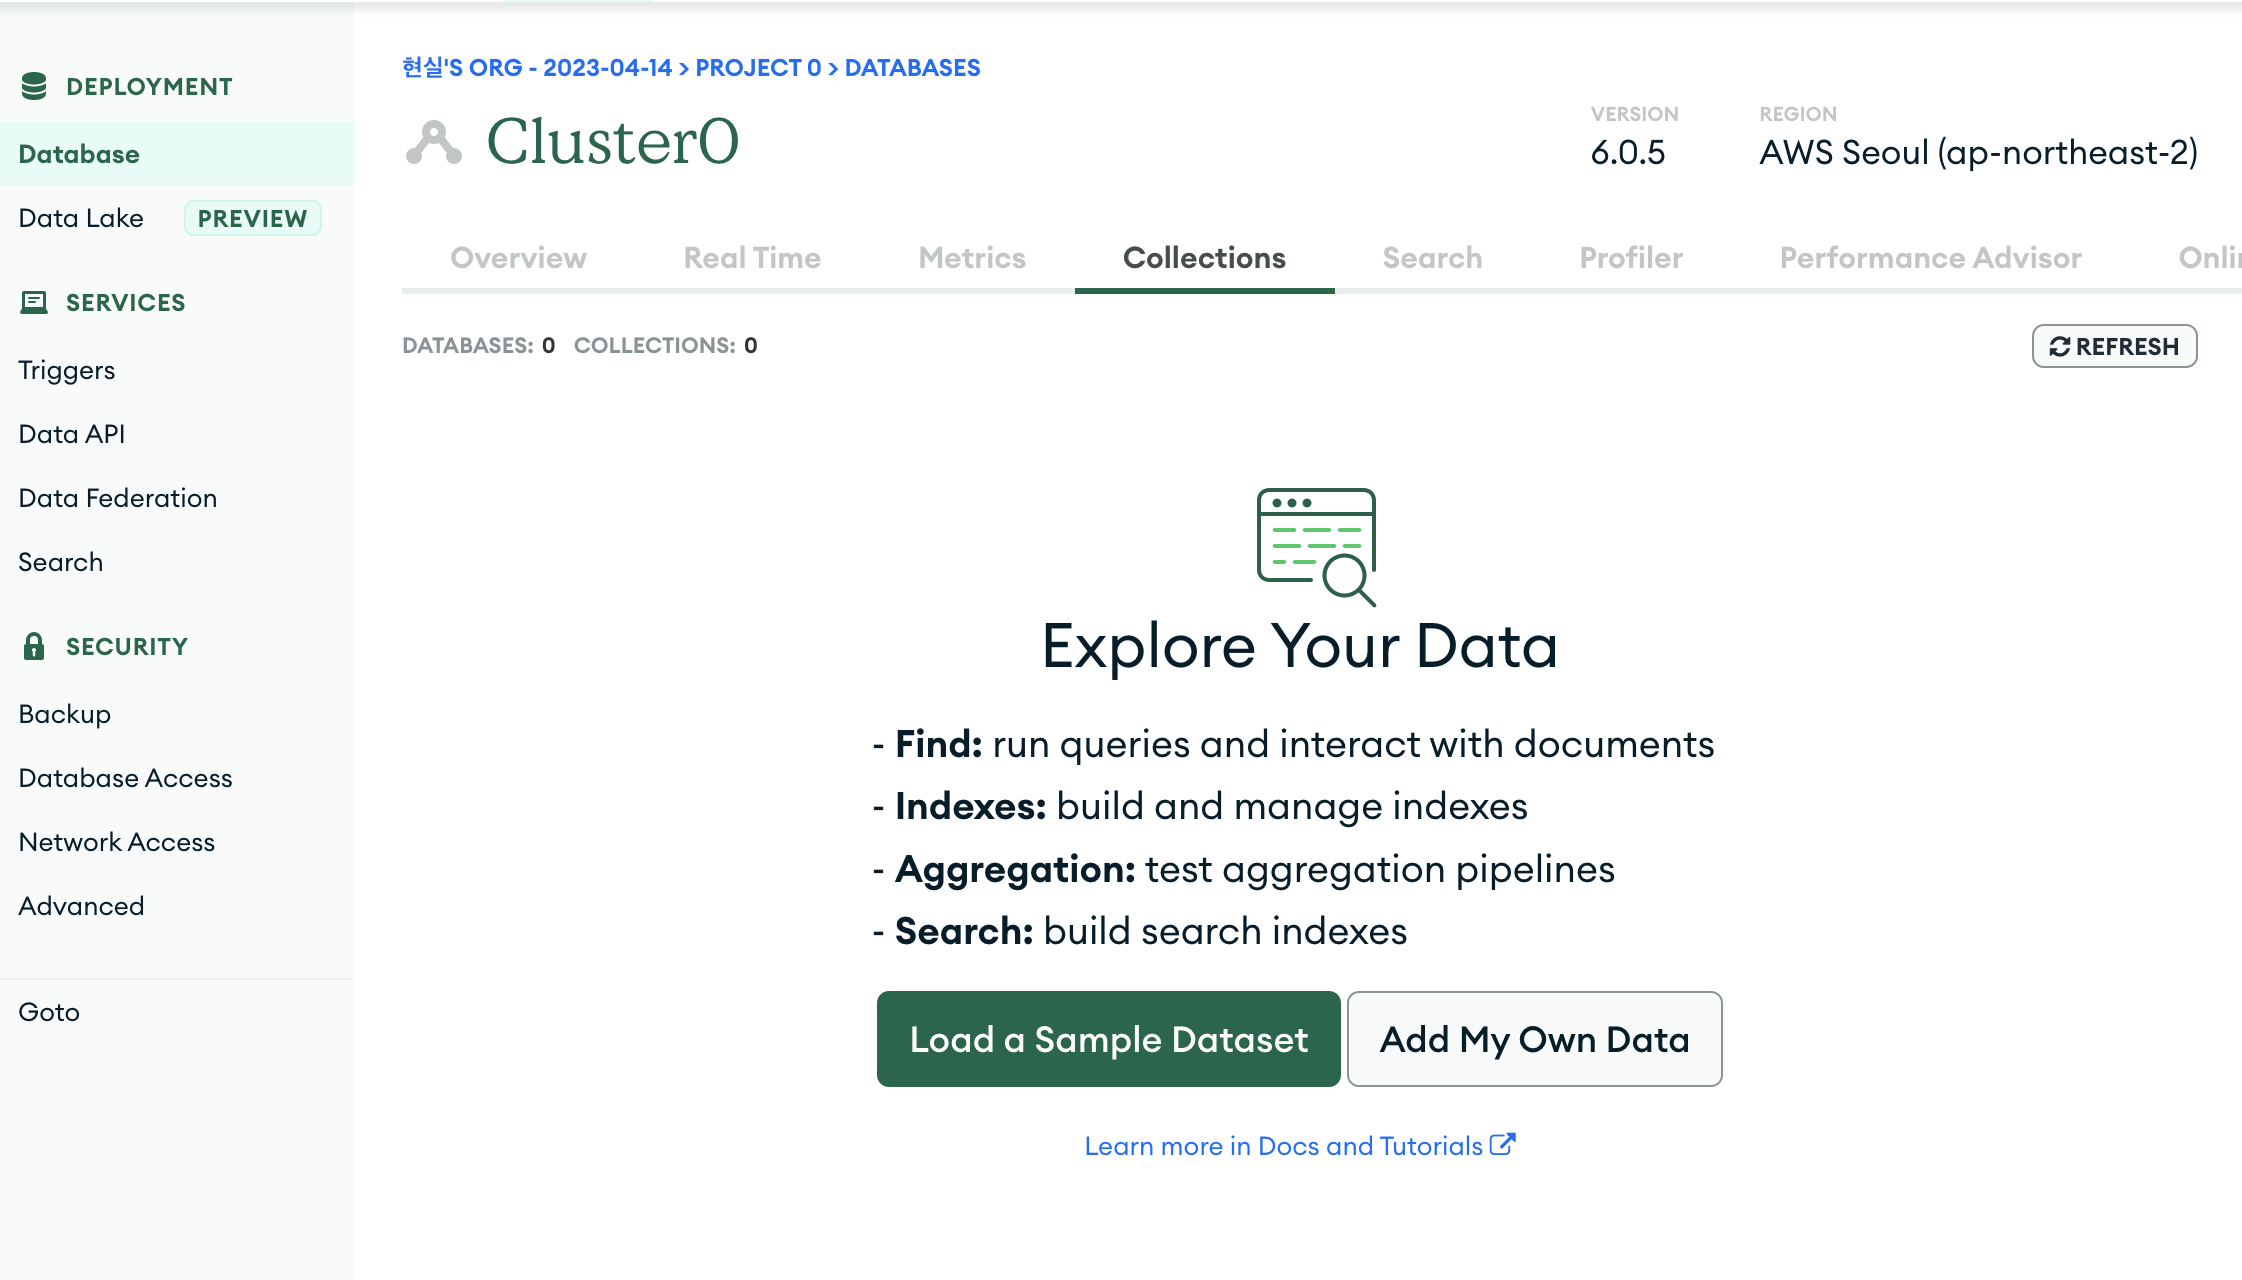Click the version value 6.0.5

[1628, 153]
